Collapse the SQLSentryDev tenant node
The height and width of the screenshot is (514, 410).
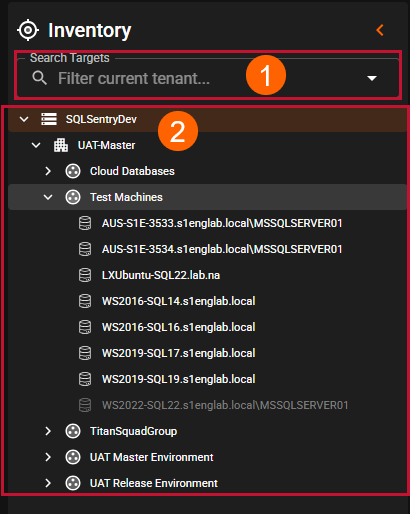click(24, 119)
